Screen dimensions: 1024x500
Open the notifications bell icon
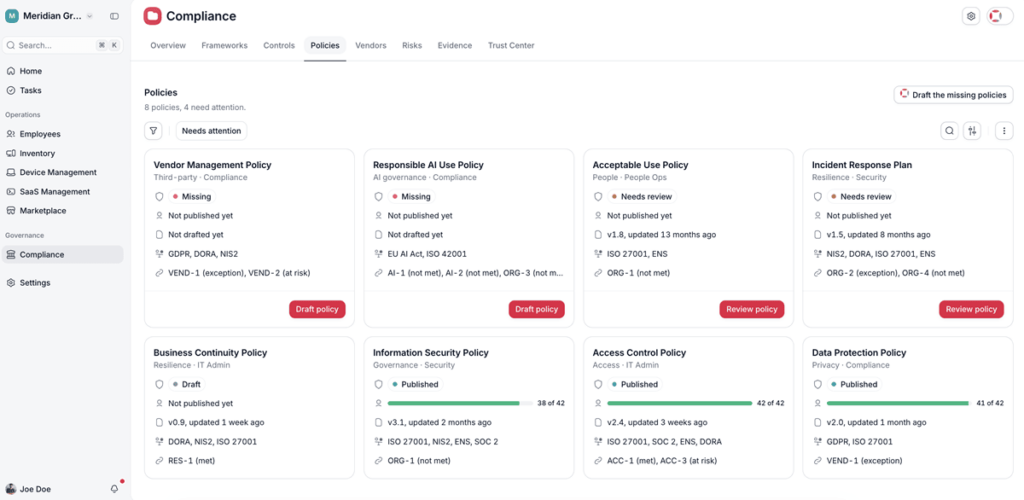coord(115,489)
